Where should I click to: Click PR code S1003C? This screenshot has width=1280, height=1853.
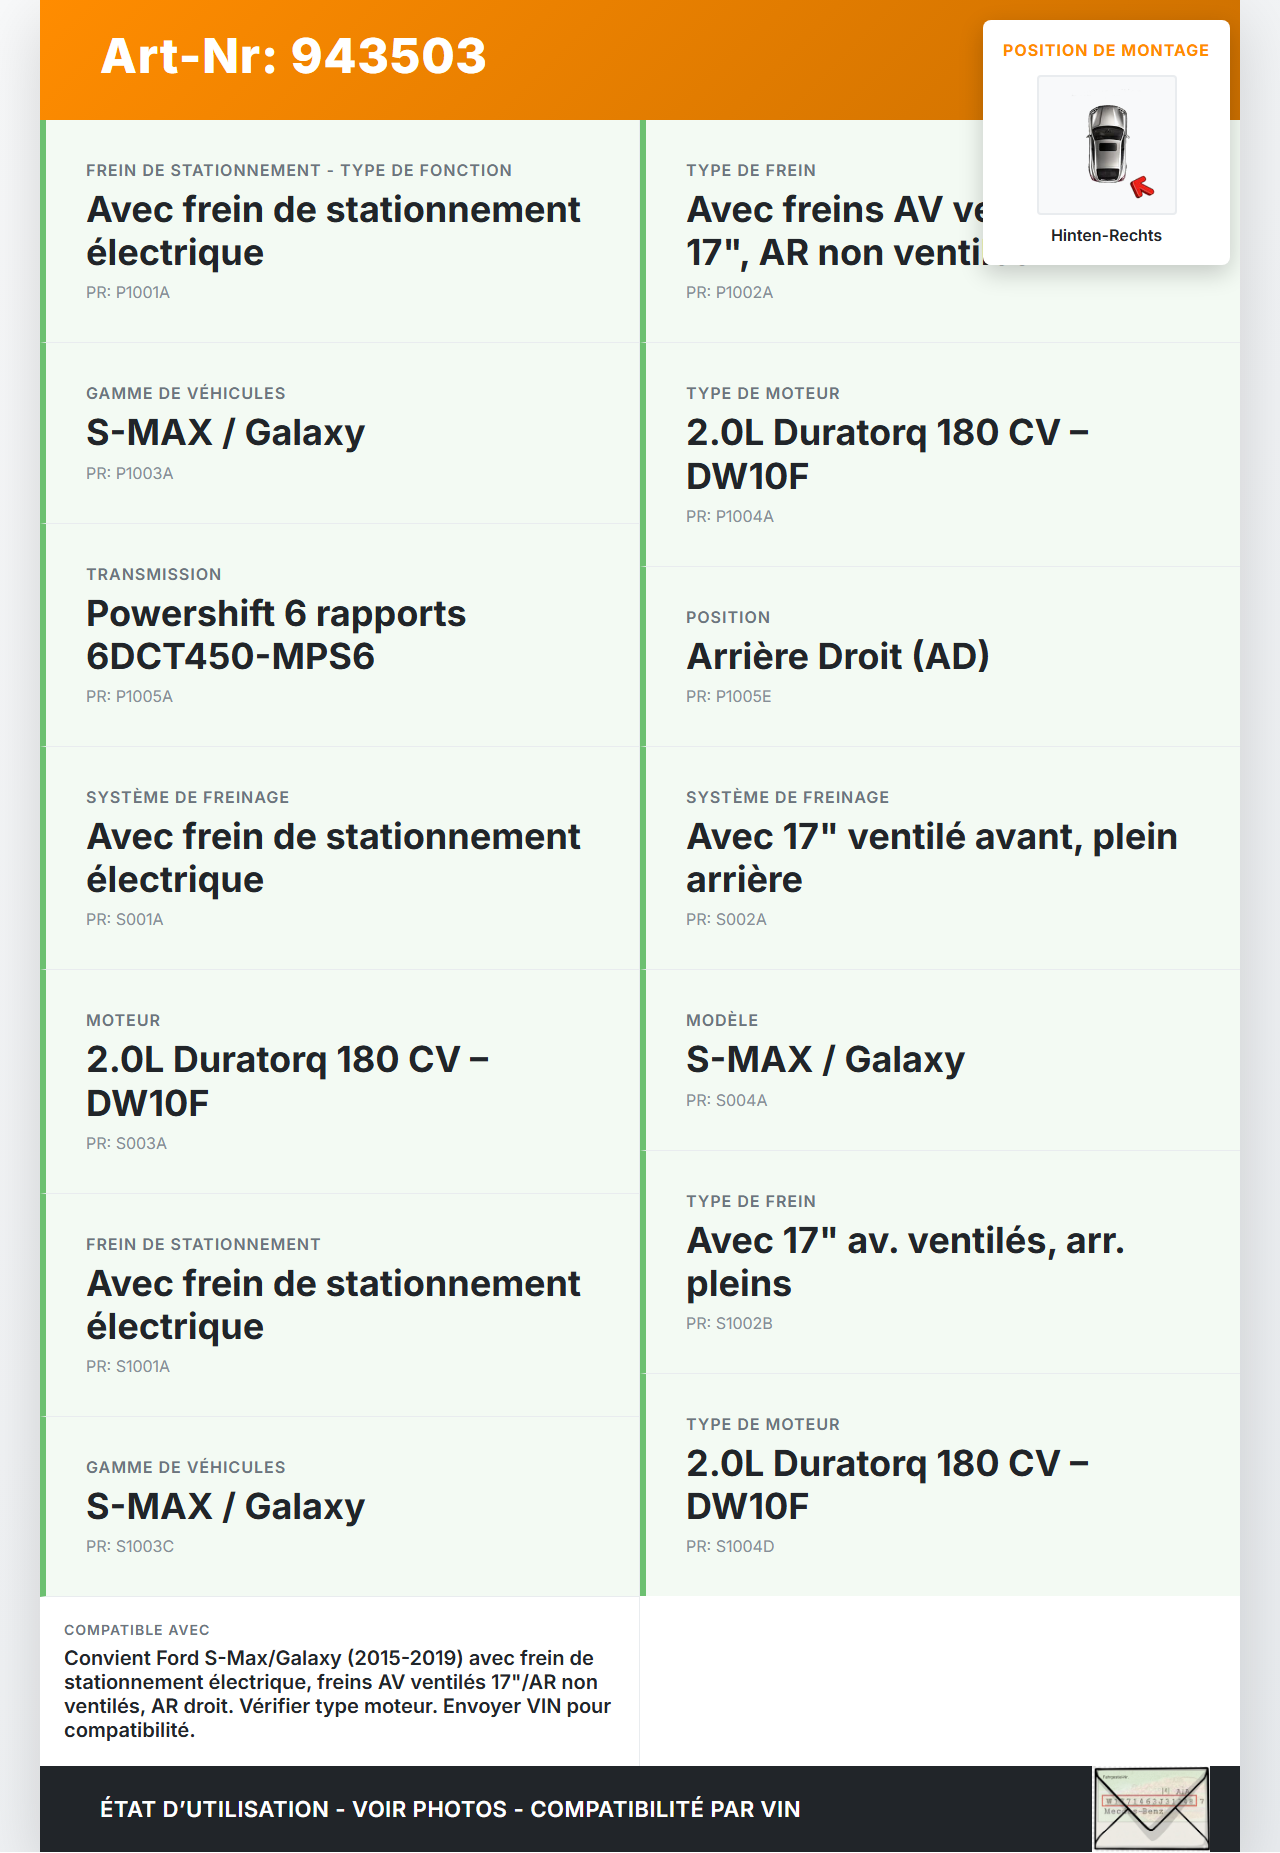130,1546
